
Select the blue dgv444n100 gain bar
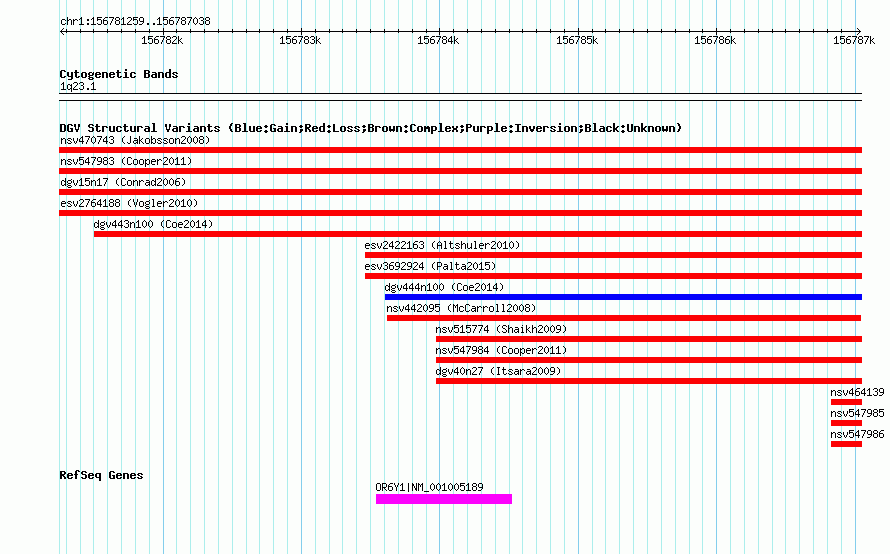tap(623, 297)
